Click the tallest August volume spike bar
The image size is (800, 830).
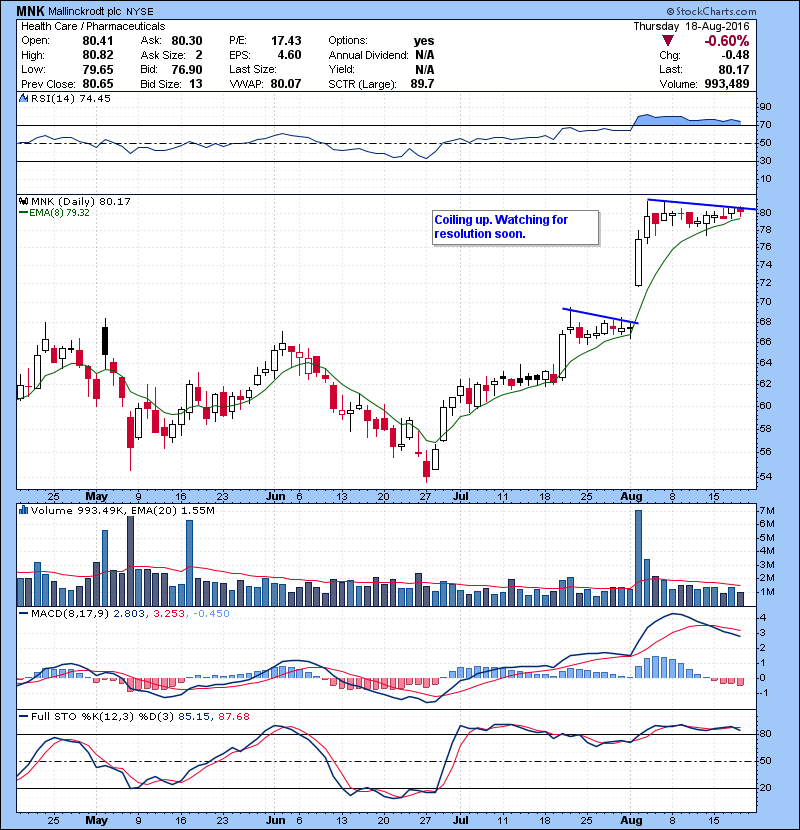pos(639,558)
